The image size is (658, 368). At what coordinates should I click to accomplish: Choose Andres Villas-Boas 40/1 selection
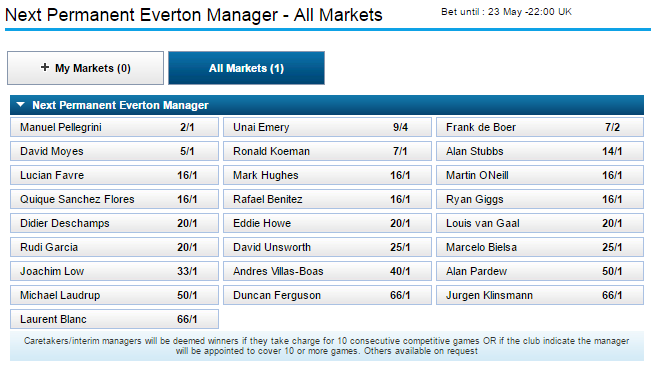coord(327,271)
